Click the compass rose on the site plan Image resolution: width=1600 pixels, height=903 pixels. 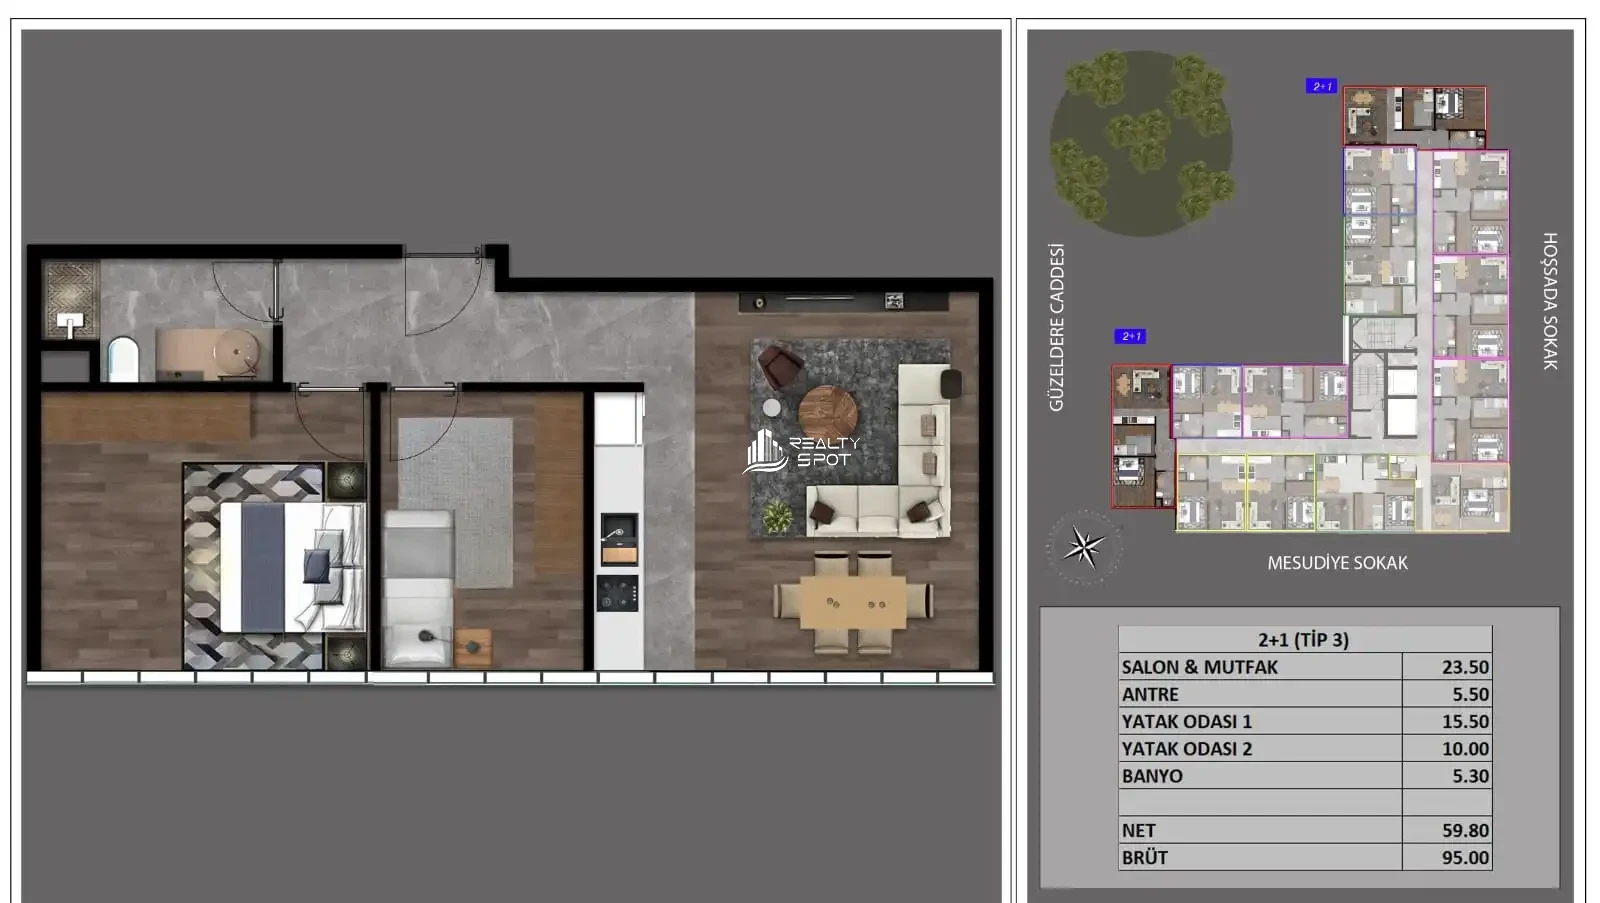(1083, 546)
